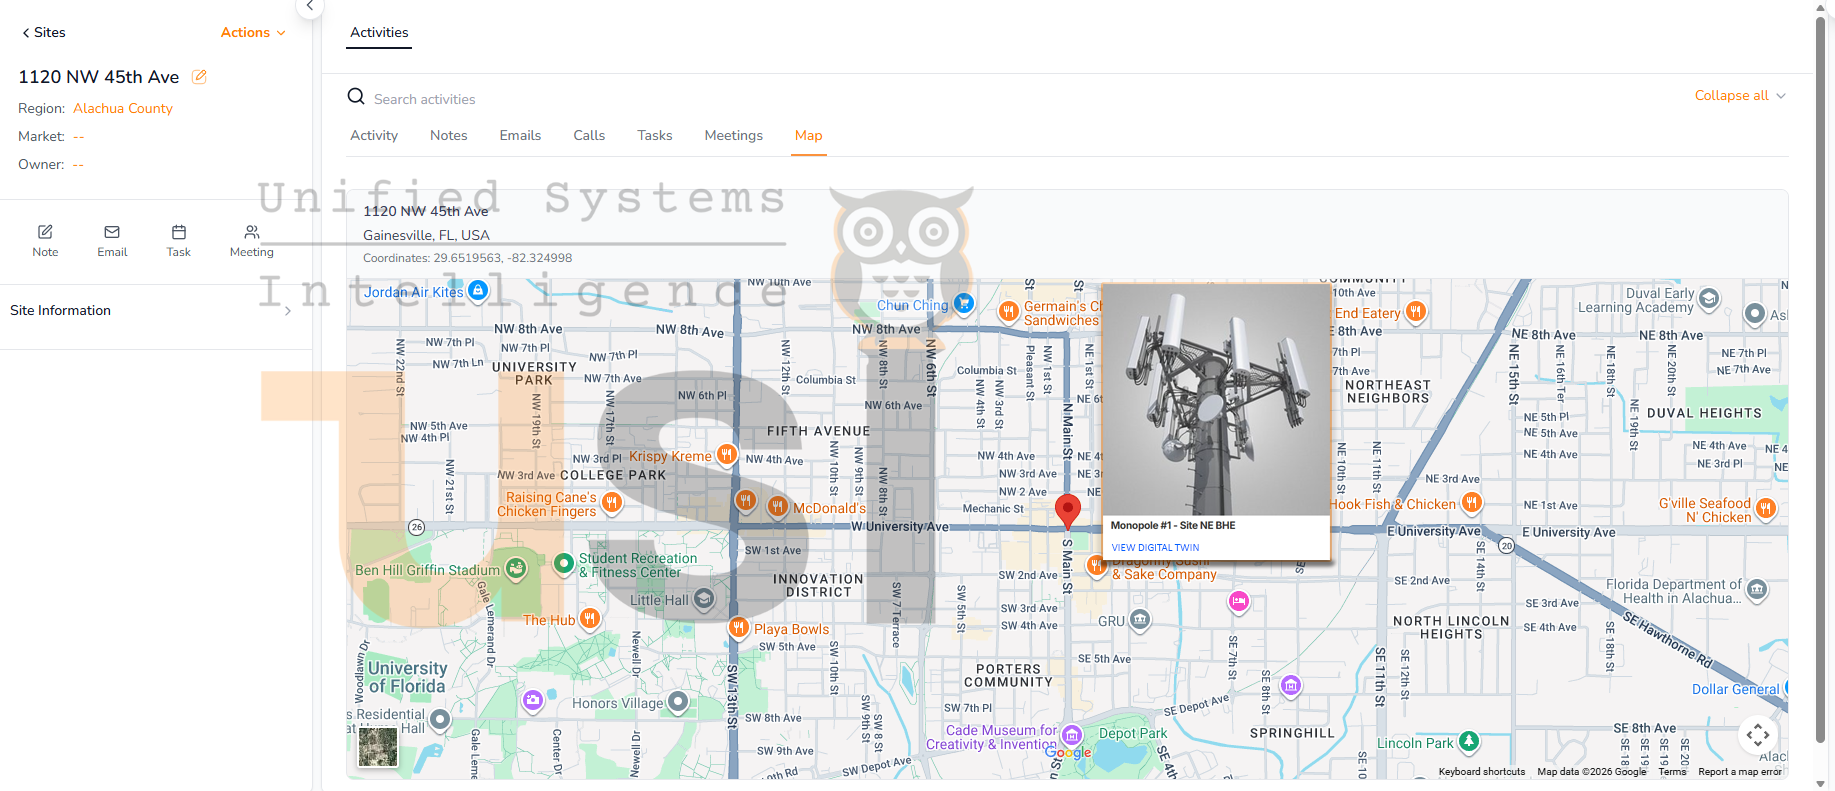The image size is (1835, 791).
Task: Switch to the Activity tab
Action: point(374,136)
